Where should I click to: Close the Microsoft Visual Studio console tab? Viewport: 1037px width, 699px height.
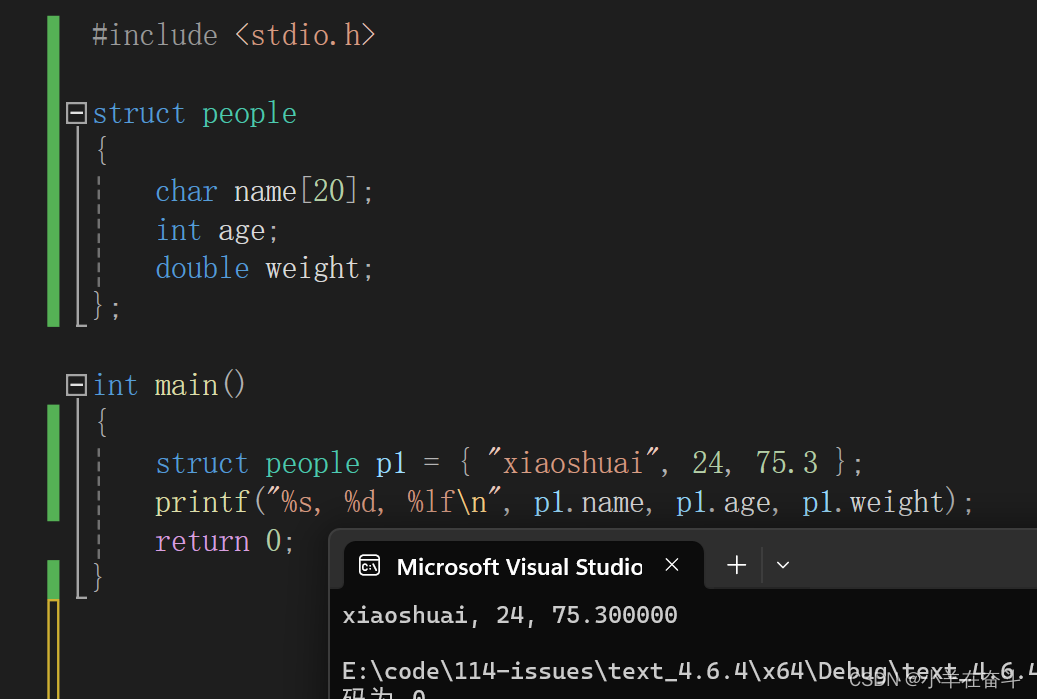[672, 565]
